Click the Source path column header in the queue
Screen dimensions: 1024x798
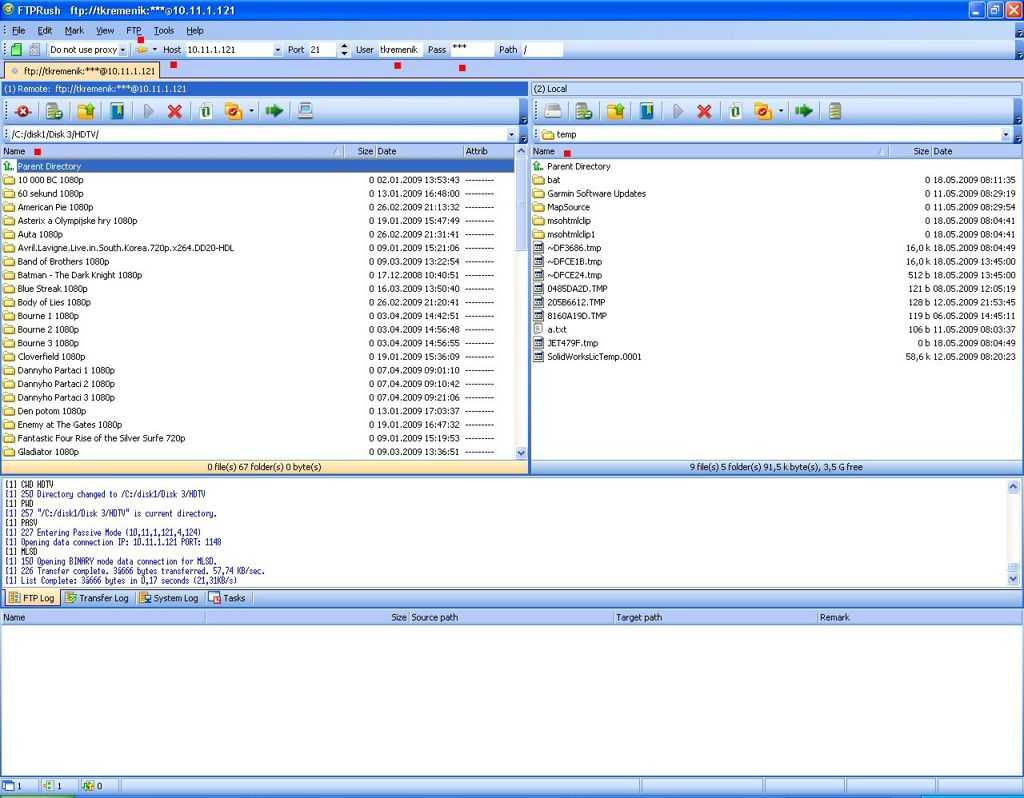511,618
